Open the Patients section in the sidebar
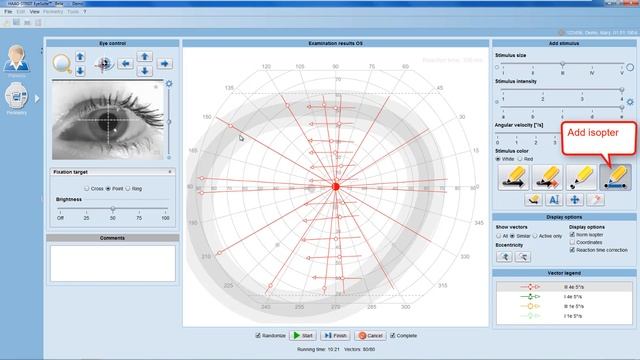This screenshot has width=640, height=360. coord(16,59)
